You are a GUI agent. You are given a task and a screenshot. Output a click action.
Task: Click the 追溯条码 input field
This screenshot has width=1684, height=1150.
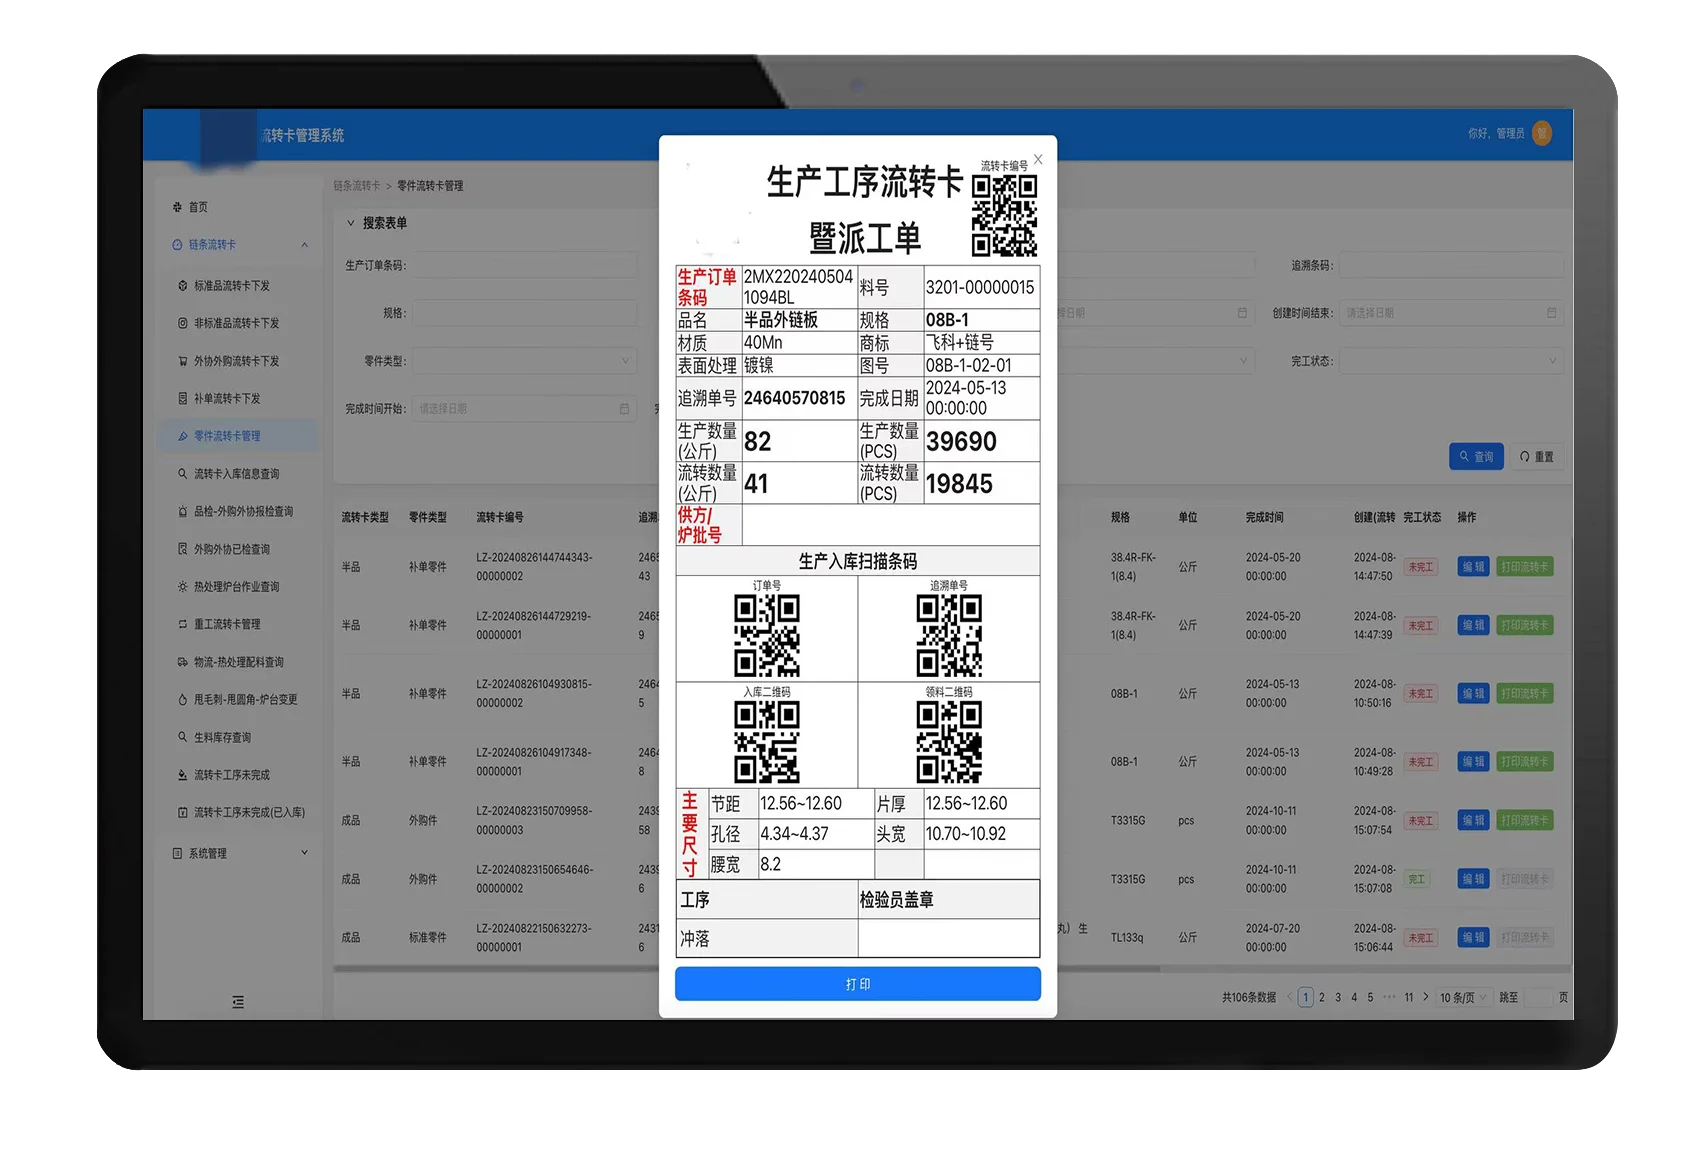pos(1451,265)
